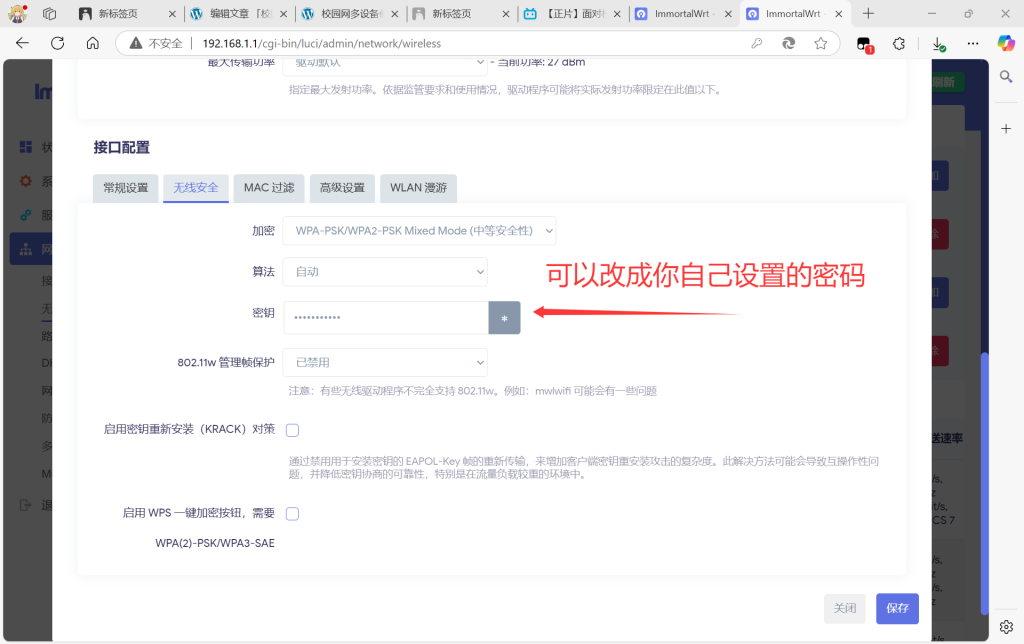Open the Copilot icon in the toolbar
Viewport: 1024px width, 644px height.
coord(1005,44)
